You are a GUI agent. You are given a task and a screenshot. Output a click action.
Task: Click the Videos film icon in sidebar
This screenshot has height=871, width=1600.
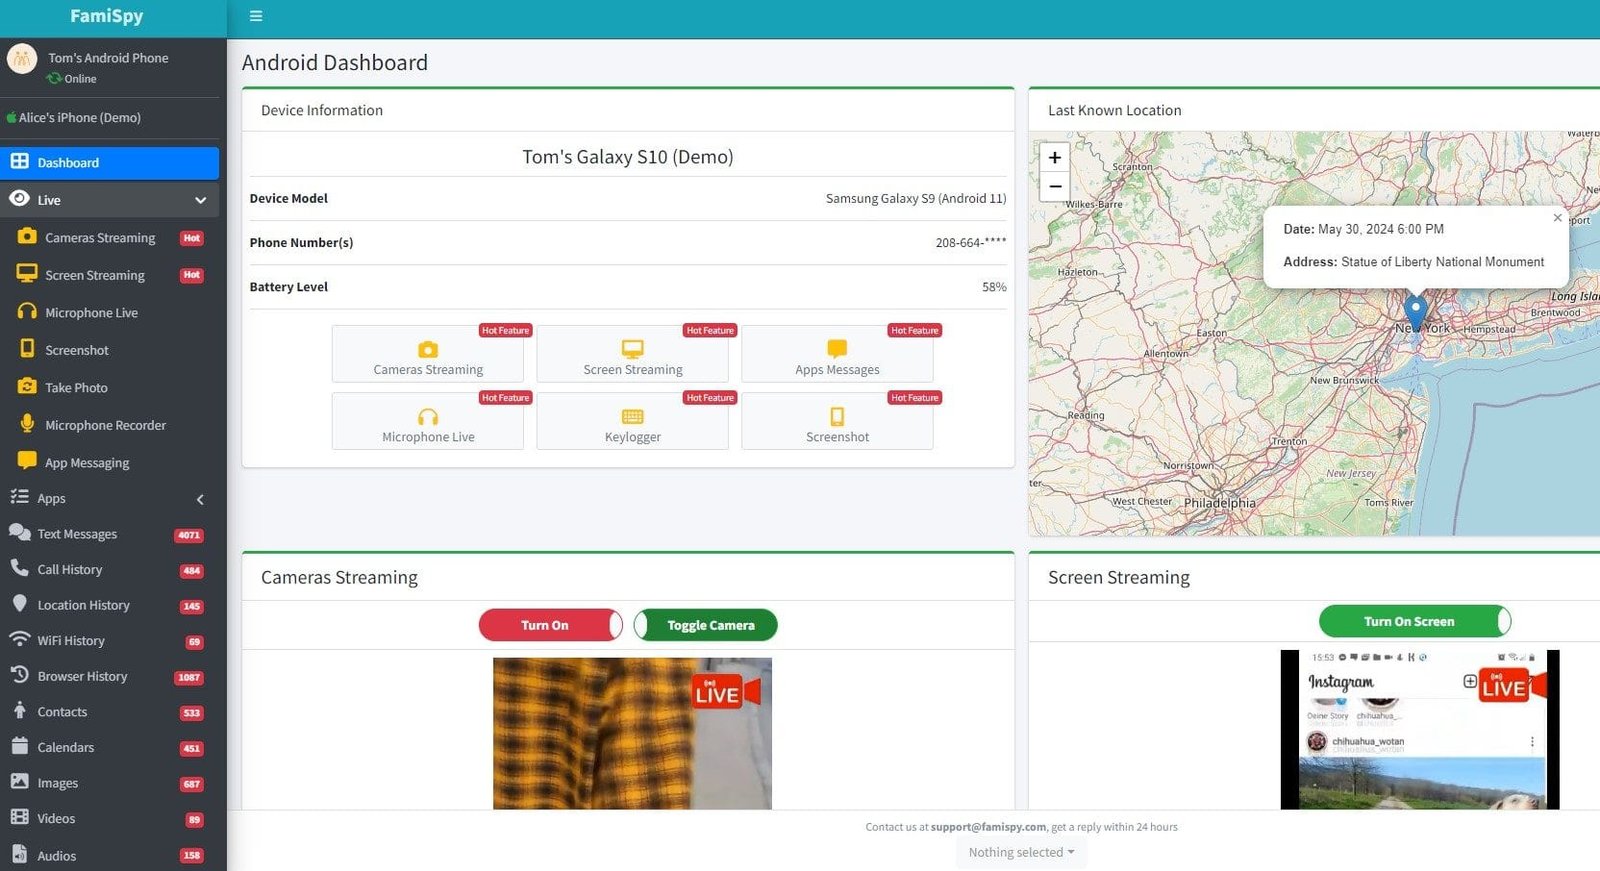[x=19, y=816]
